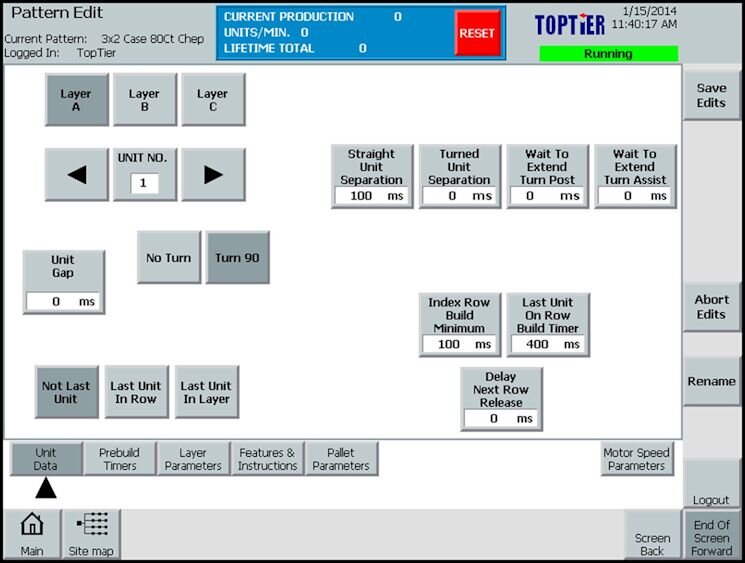Viewport: 745px width, 563px height.
Task: Open Motor Speed Parameters
Action: click(636, 459)
